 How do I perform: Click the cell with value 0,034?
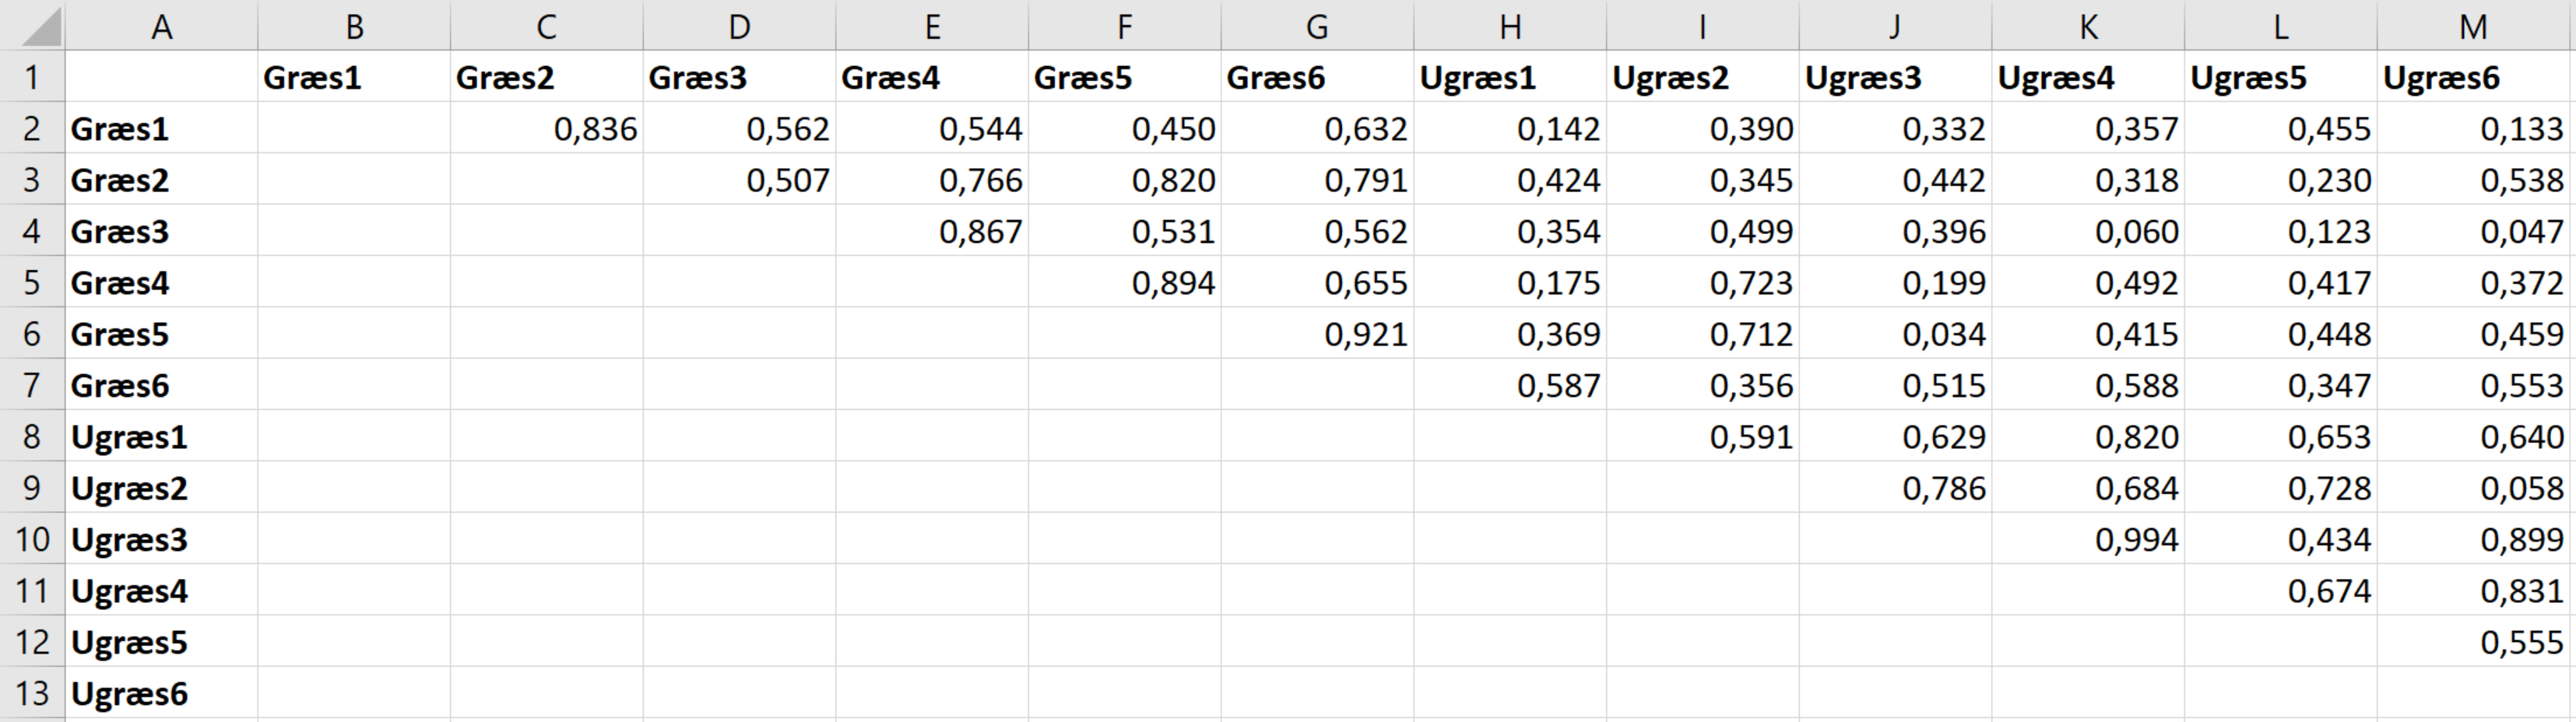1895,334
